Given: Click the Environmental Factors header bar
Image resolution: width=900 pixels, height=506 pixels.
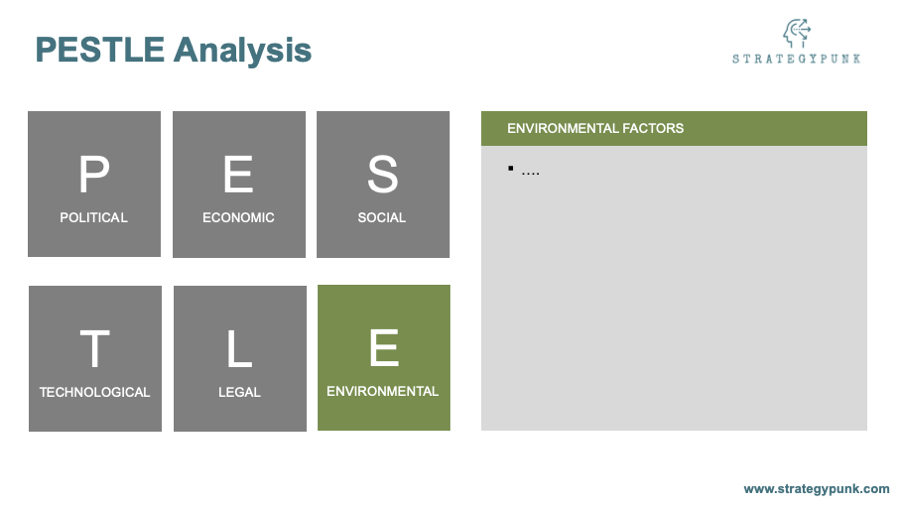Looking at the screenshot, I should click(674, 129).
